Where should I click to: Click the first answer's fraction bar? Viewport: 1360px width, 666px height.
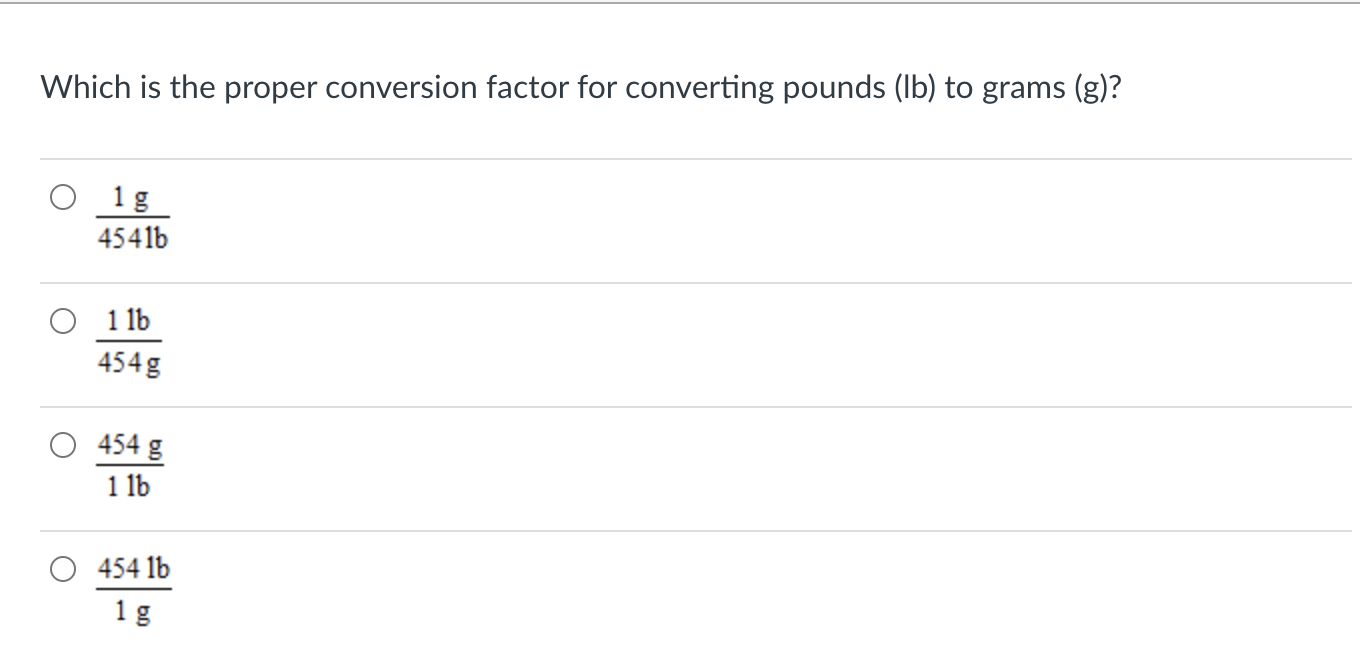132,217
